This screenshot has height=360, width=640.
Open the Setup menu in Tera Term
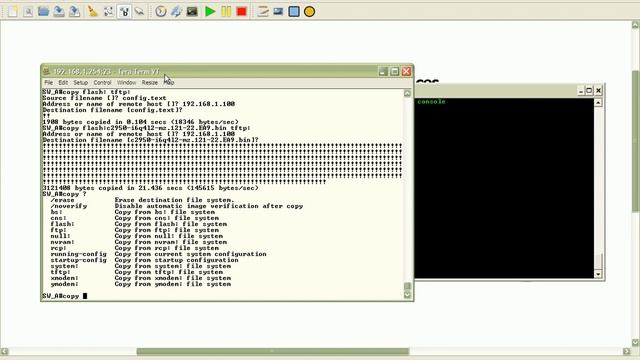tap(80, 82)
